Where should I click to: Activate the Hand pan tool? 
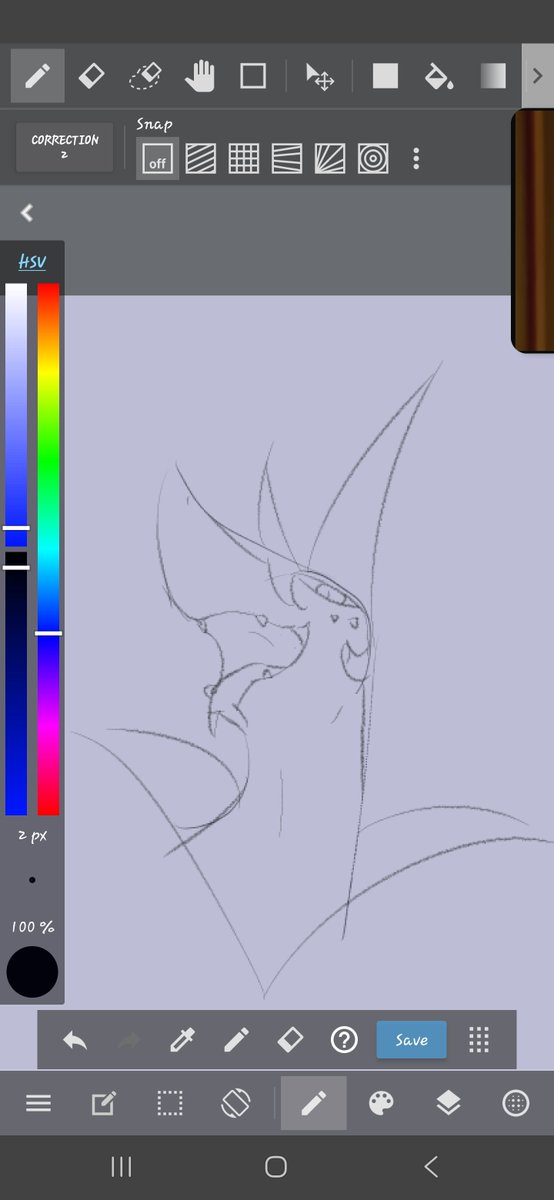pyautogui.click(x=200, y=76)
